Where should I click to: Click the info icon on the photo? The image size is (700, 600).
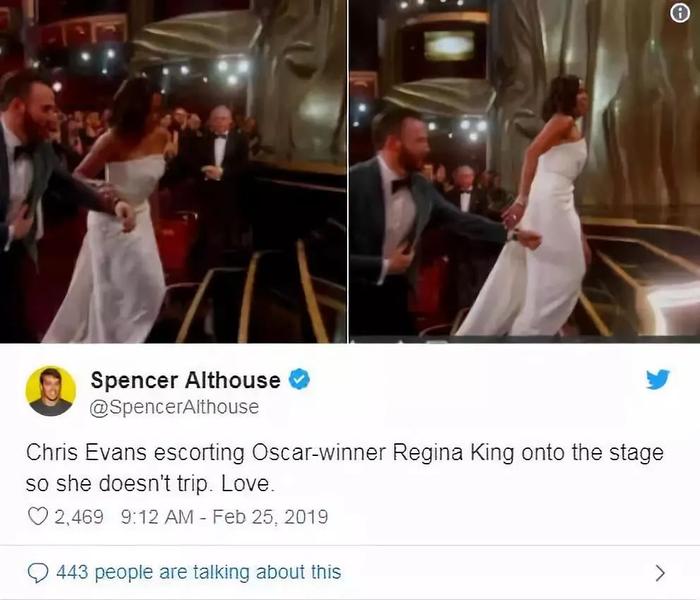click(x=680, y=14)
